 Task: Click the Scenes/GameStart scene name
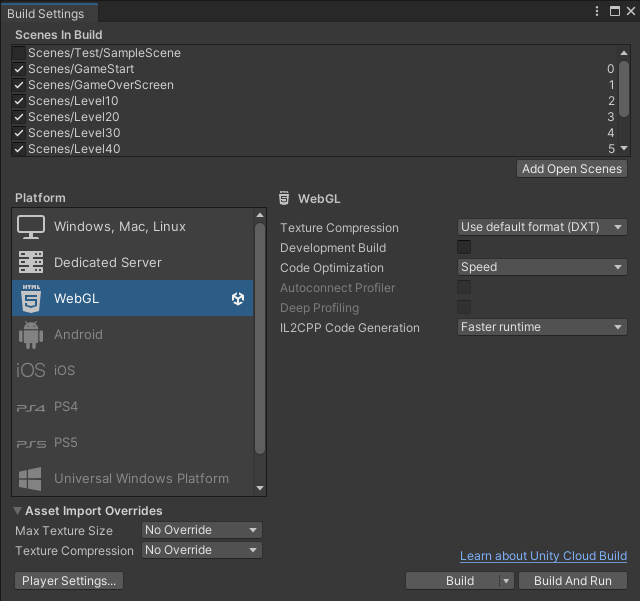pyautogui.click(x=81, y=69)
